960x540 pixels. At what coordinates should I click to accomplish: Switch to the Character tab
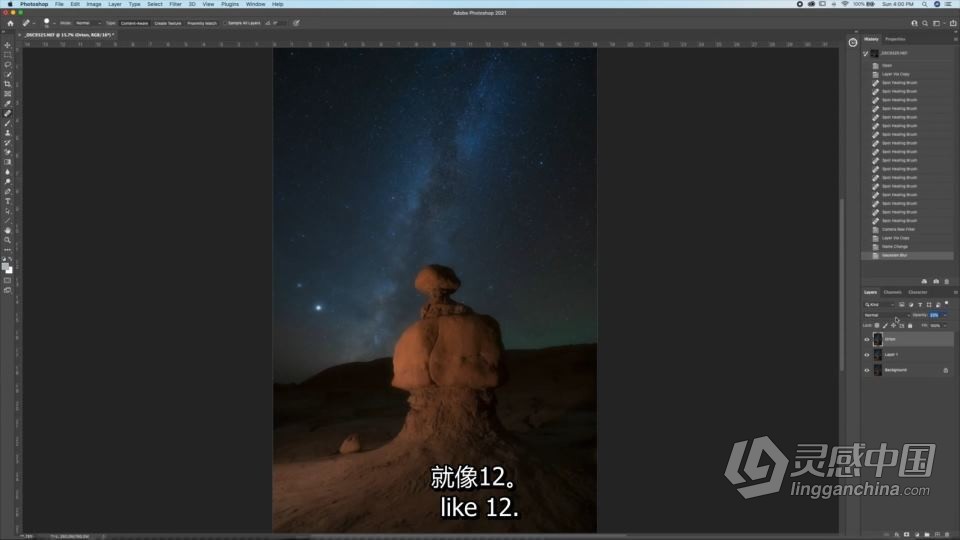point(917,293)
